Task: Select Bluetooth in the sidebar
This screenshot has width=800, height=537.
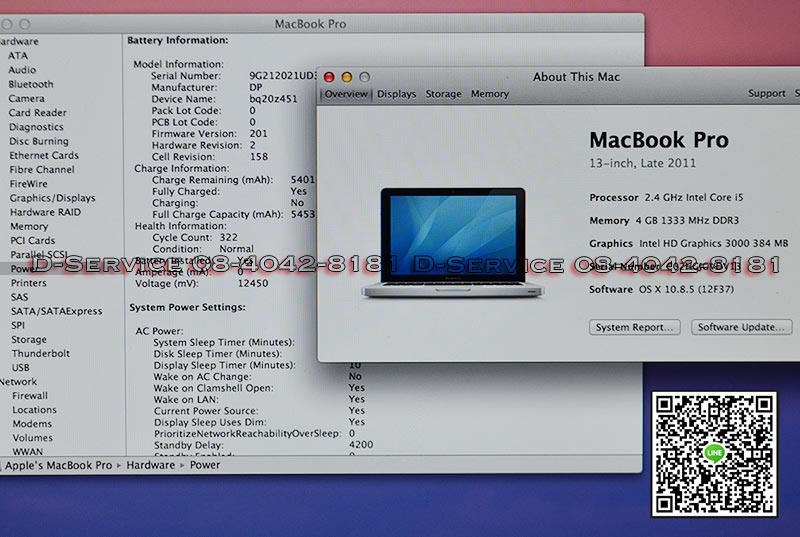Action: 31,84
